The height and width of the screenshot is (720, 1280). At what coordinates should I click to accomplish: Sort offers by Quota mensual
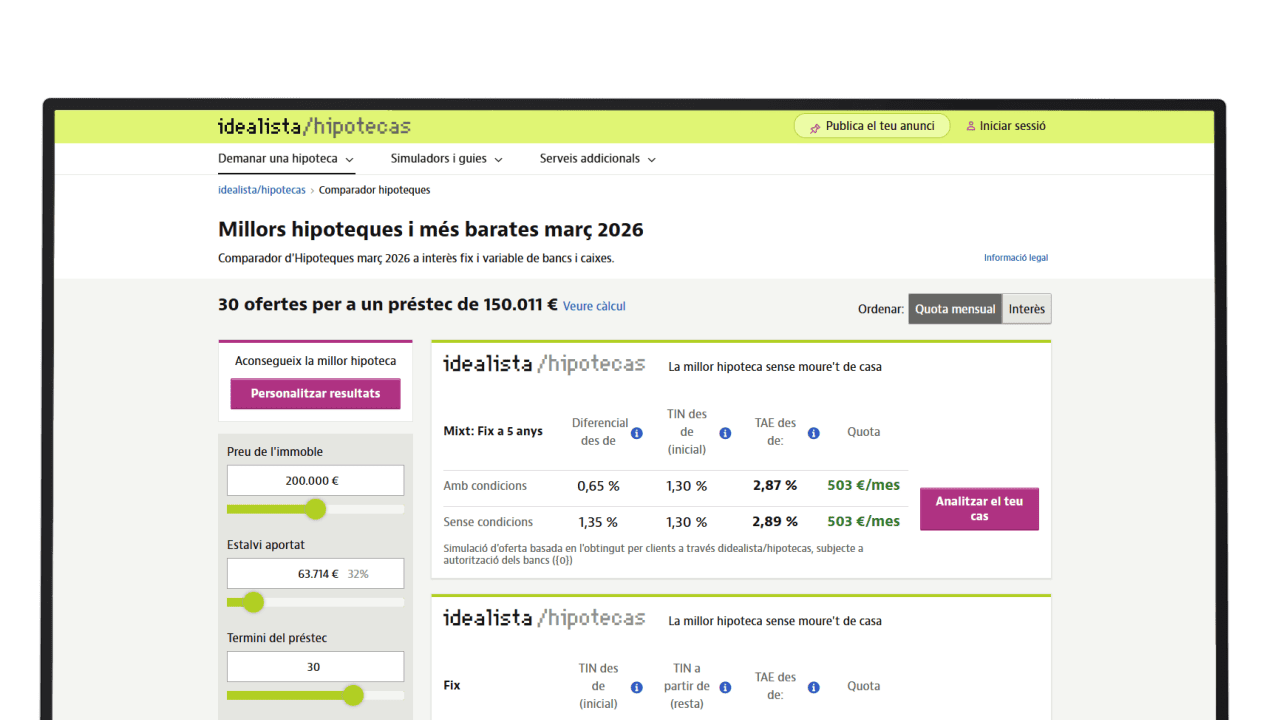[x=954, y=308]
